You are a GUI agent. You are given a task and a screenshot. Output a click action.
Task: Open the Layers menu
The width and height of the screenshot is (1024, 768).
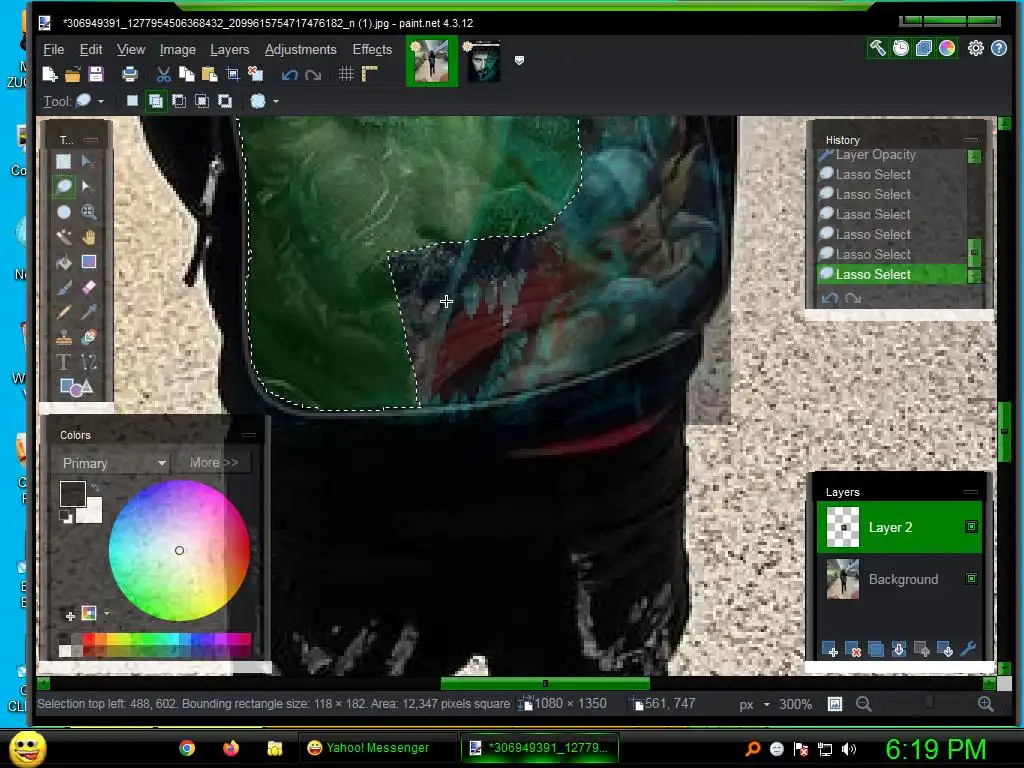tap(229, 50)
